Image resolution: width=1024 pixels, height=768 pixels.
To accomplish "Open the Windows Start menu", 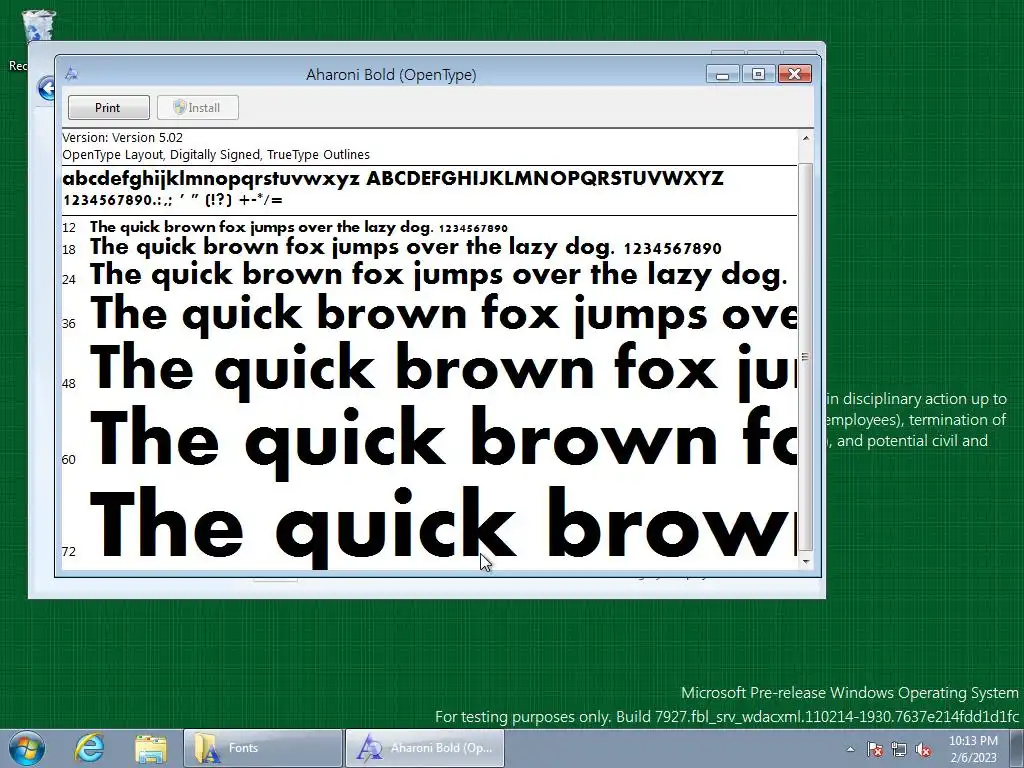I will tap(27, 748).
